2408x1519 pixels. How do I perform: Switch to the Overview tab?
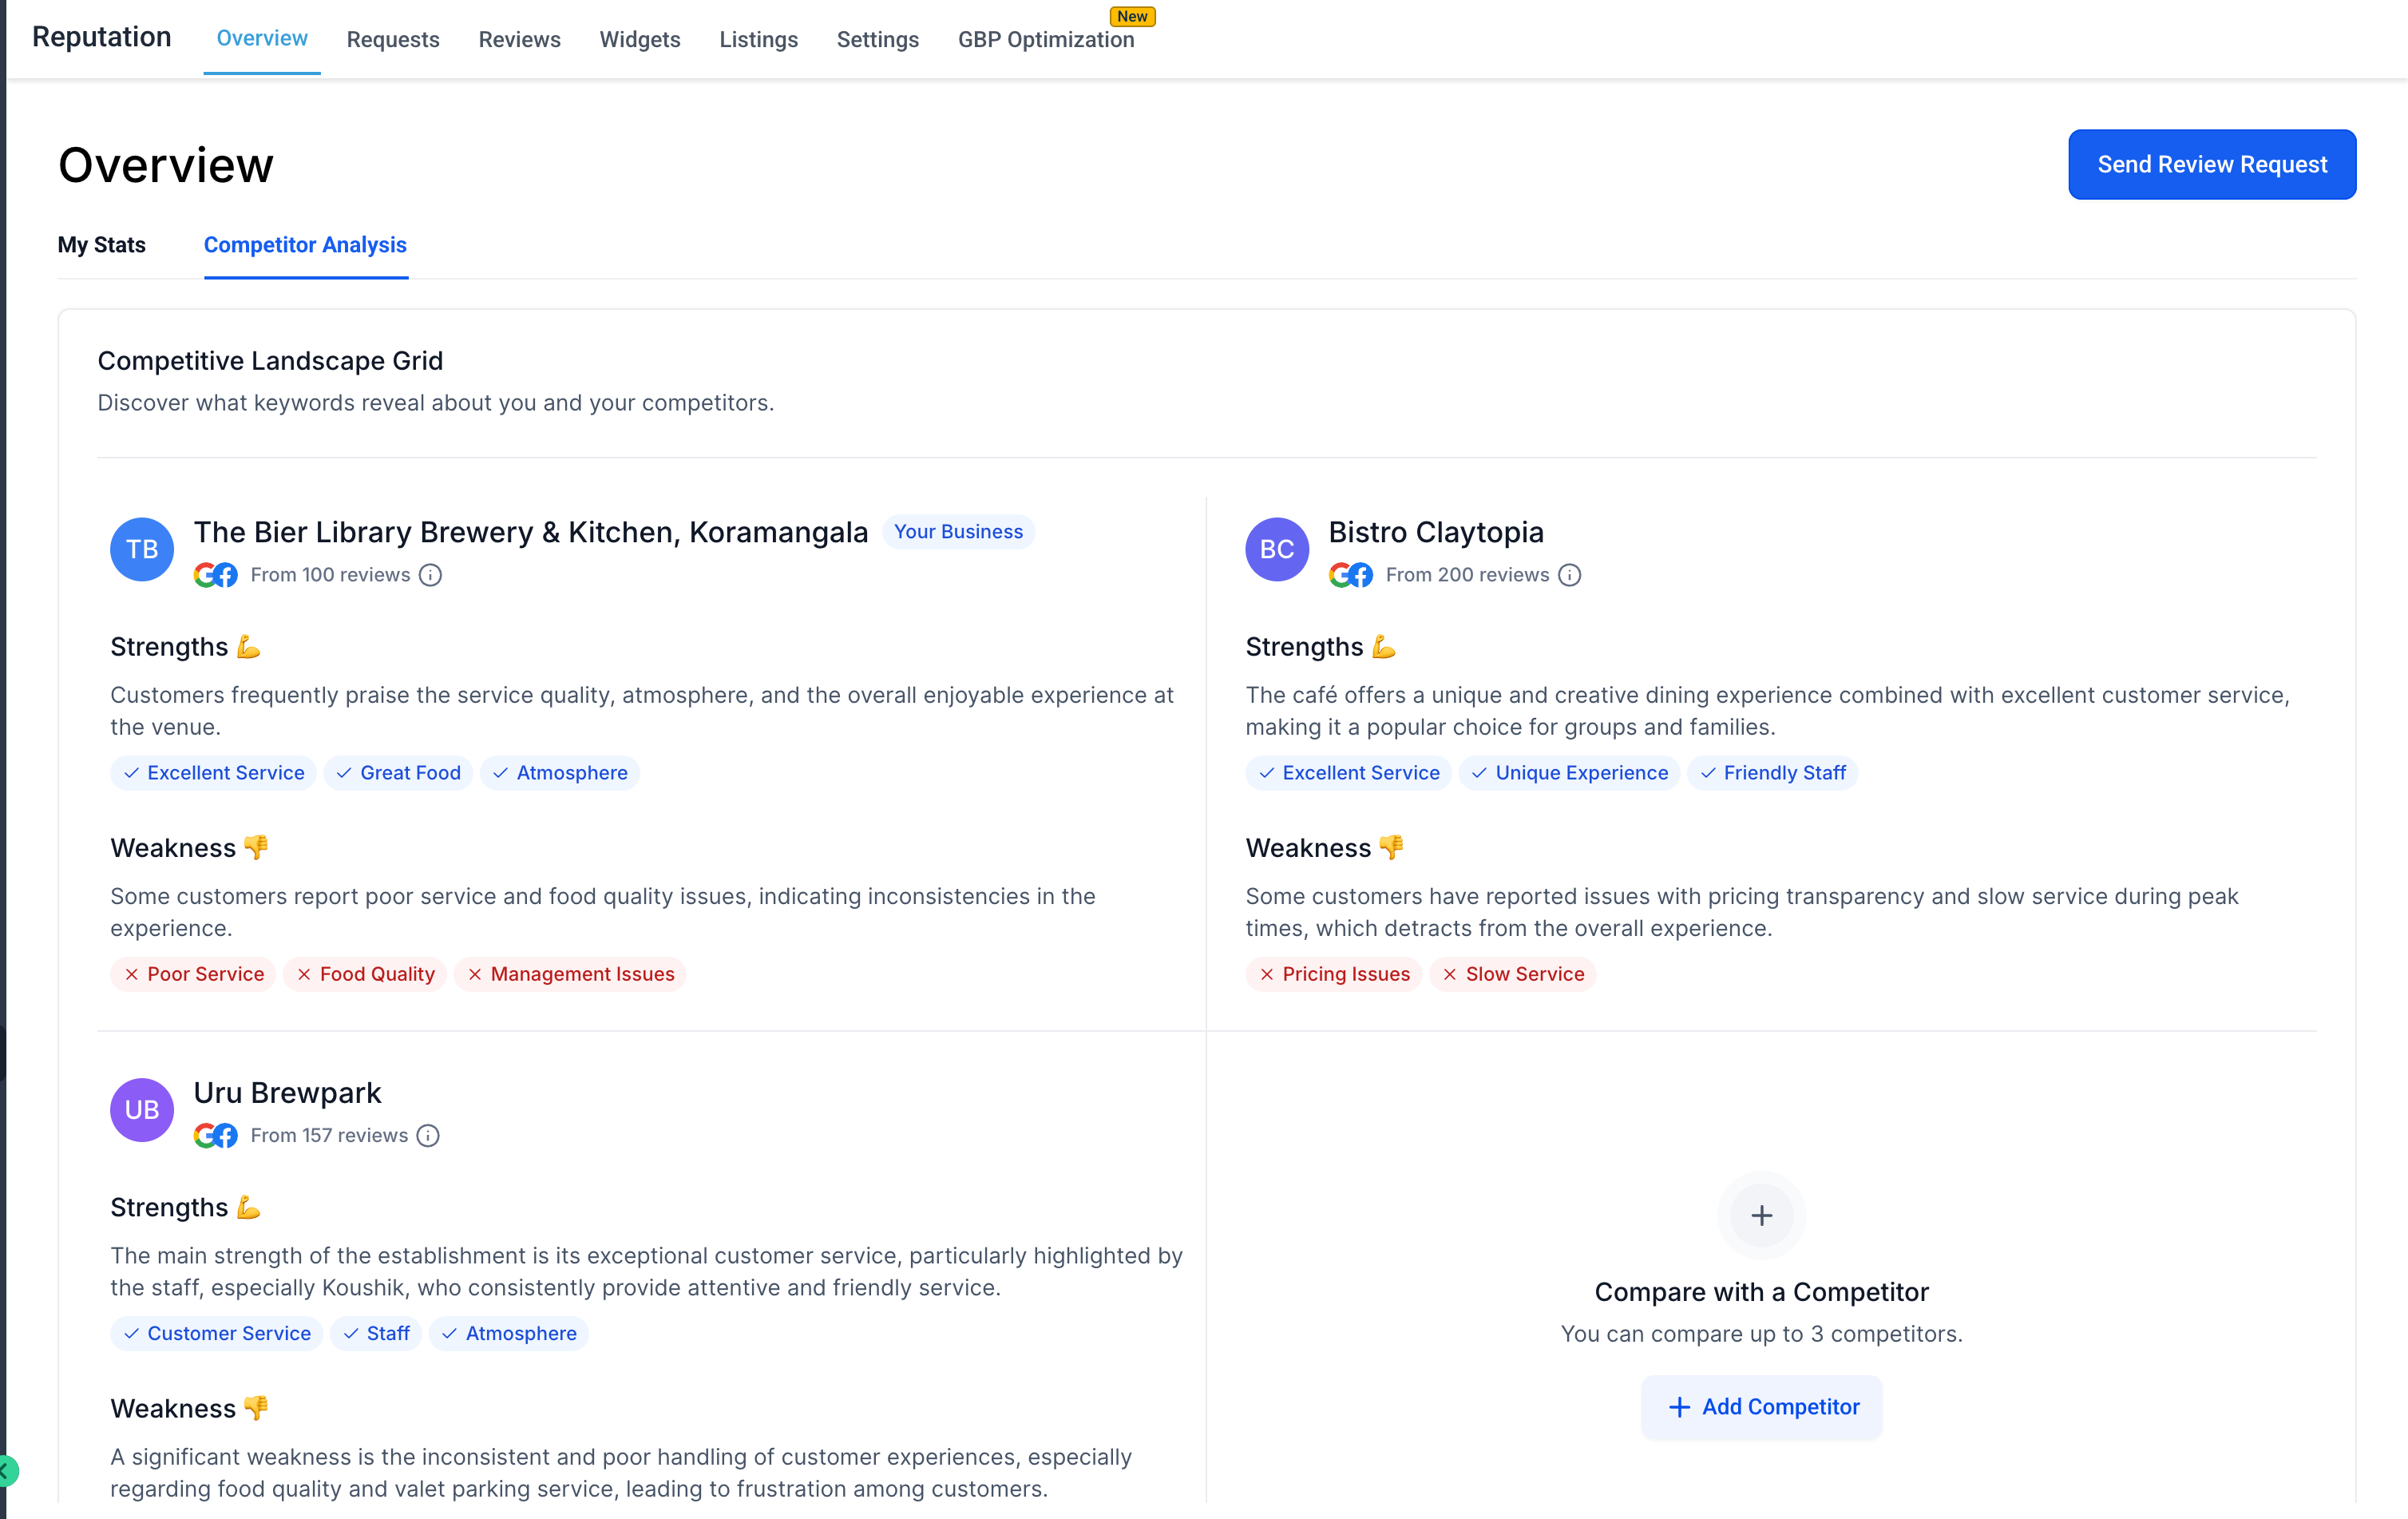[262, 38]
